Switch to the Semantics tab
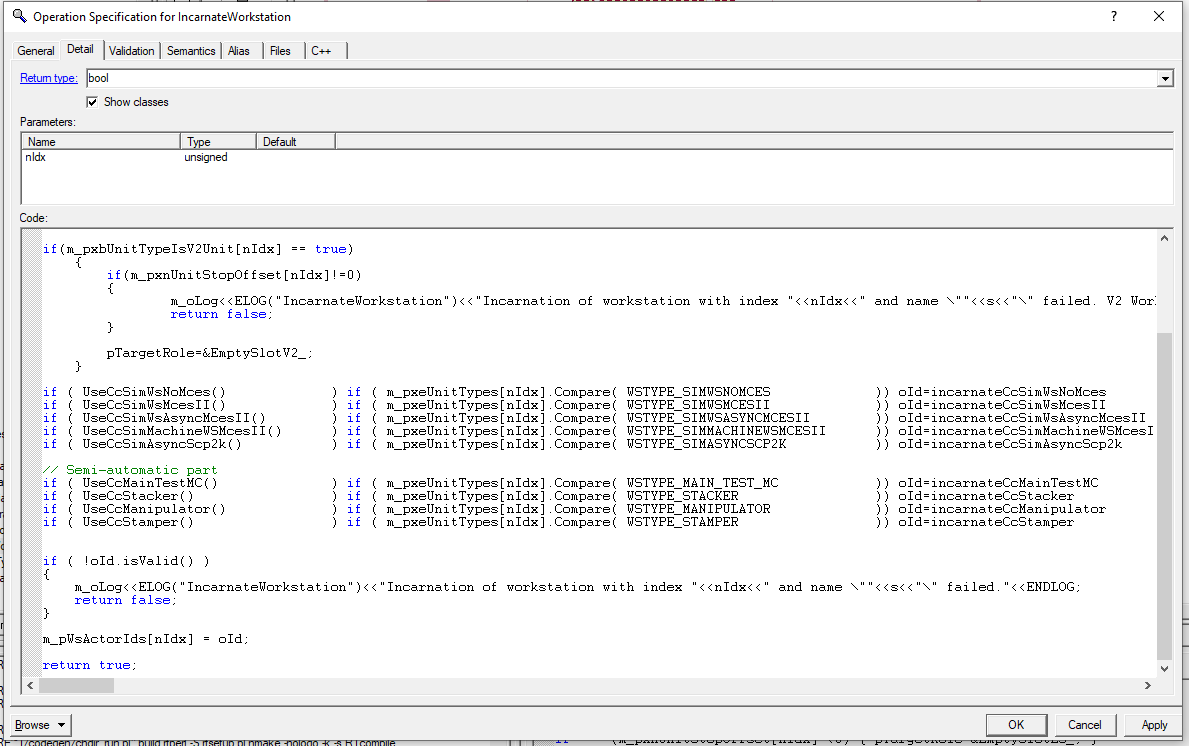1189x746 pixels. click(x=191, y=50)
